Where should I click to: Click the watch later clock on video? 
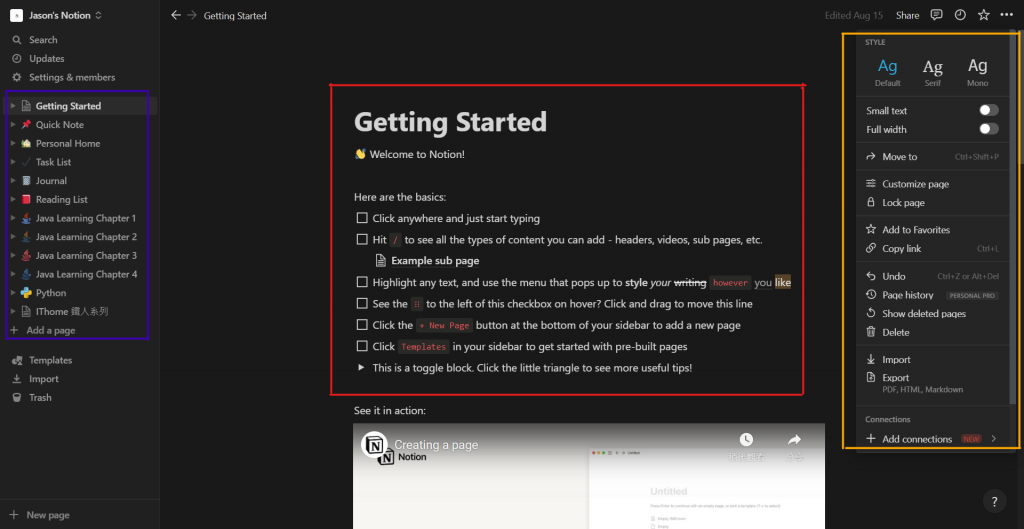pos(746,440)
